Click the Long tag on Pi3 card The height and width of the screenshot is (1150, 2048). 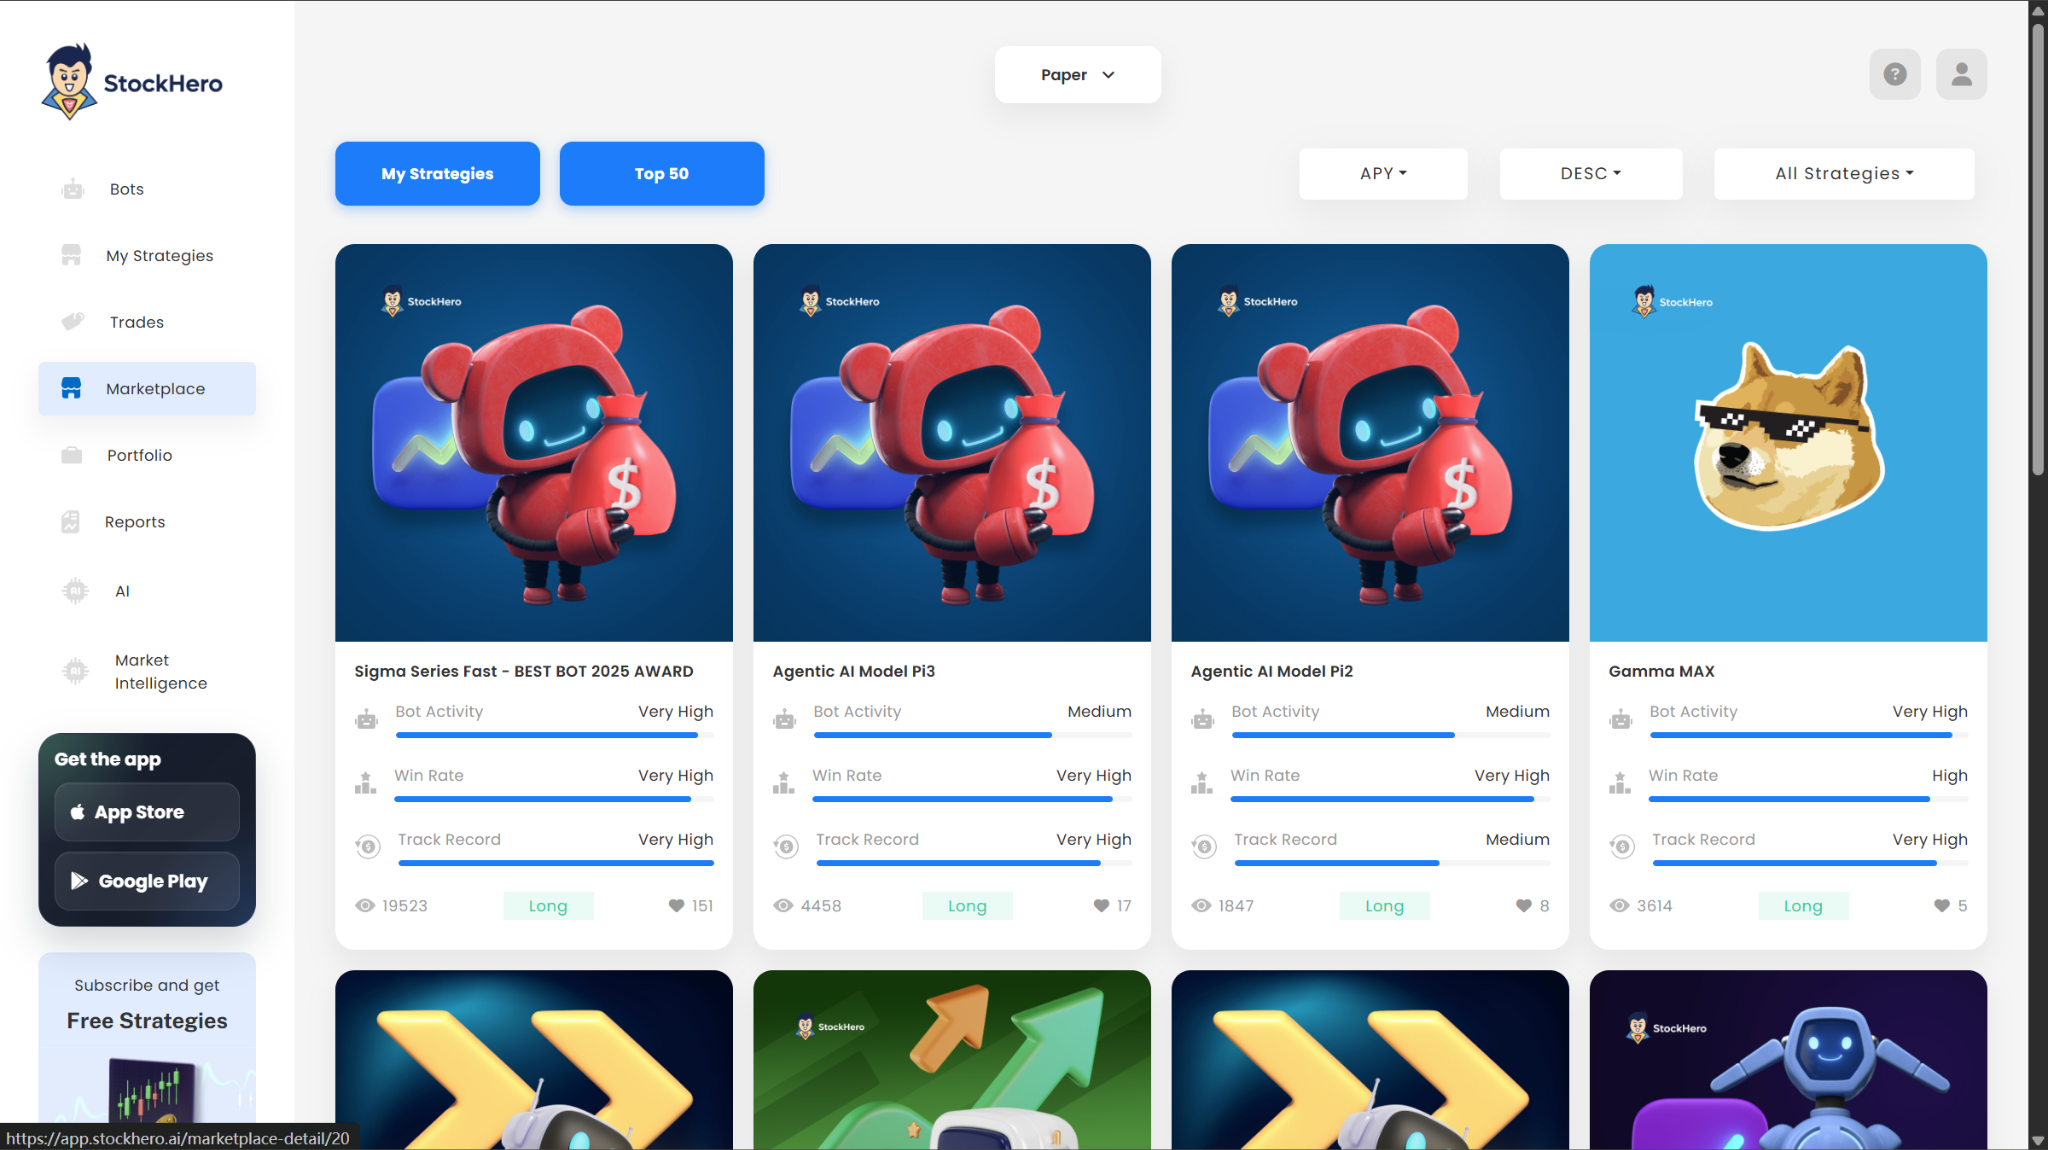[x=967, y=905]
